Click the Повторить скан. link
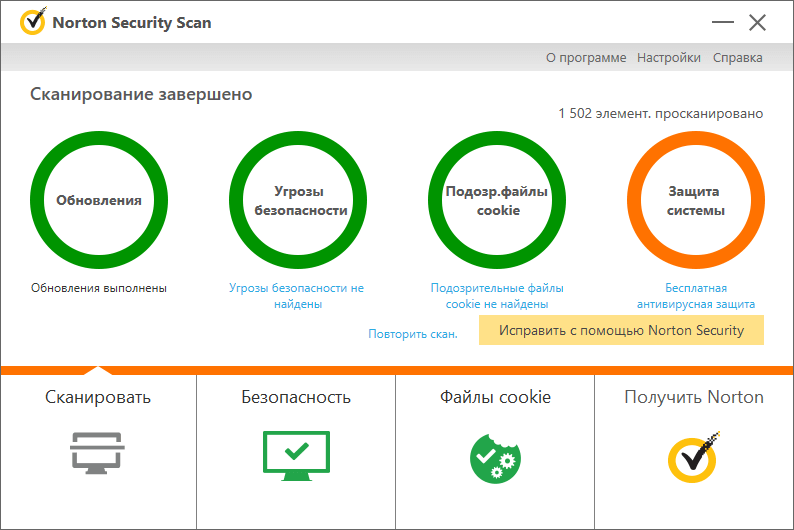 coord(412,334)
